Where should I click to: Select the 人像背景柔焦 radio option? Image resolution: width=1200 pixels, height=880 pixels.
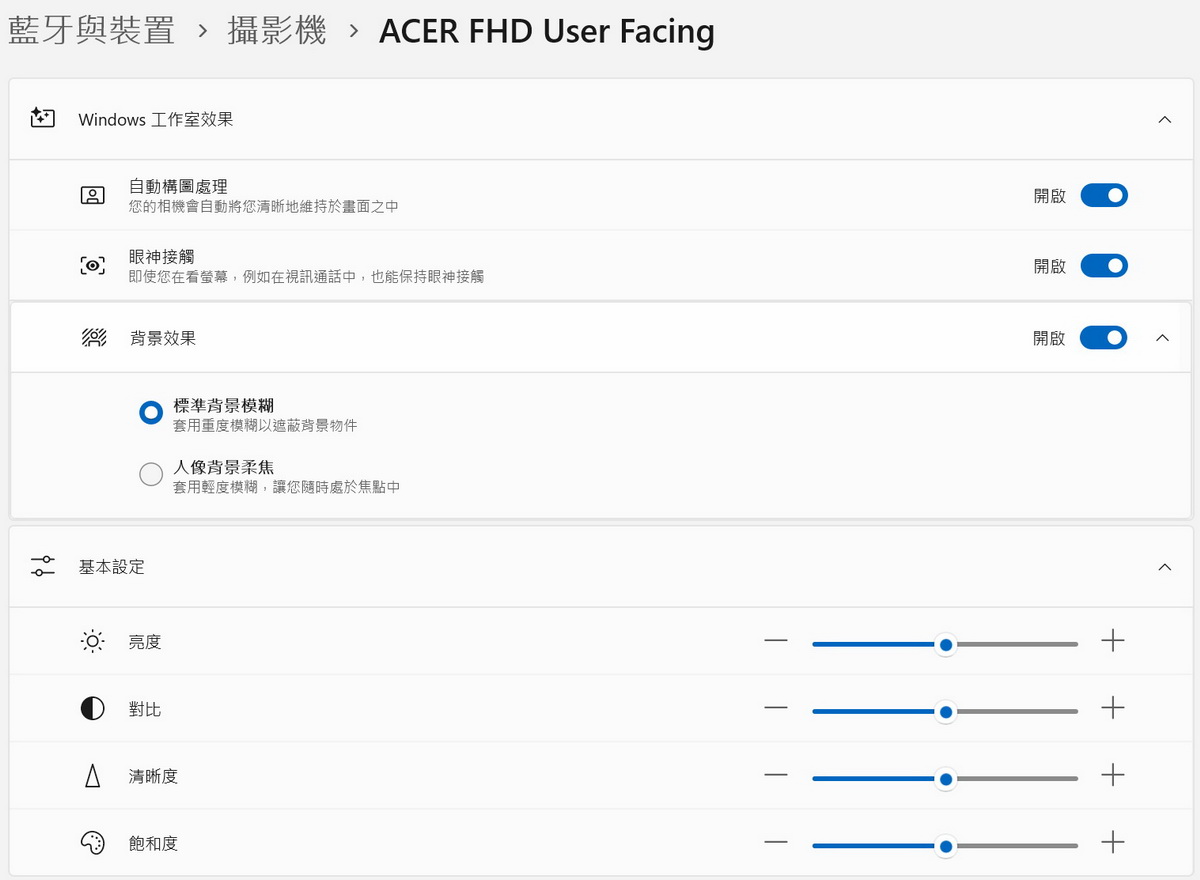tap(151, 475)
